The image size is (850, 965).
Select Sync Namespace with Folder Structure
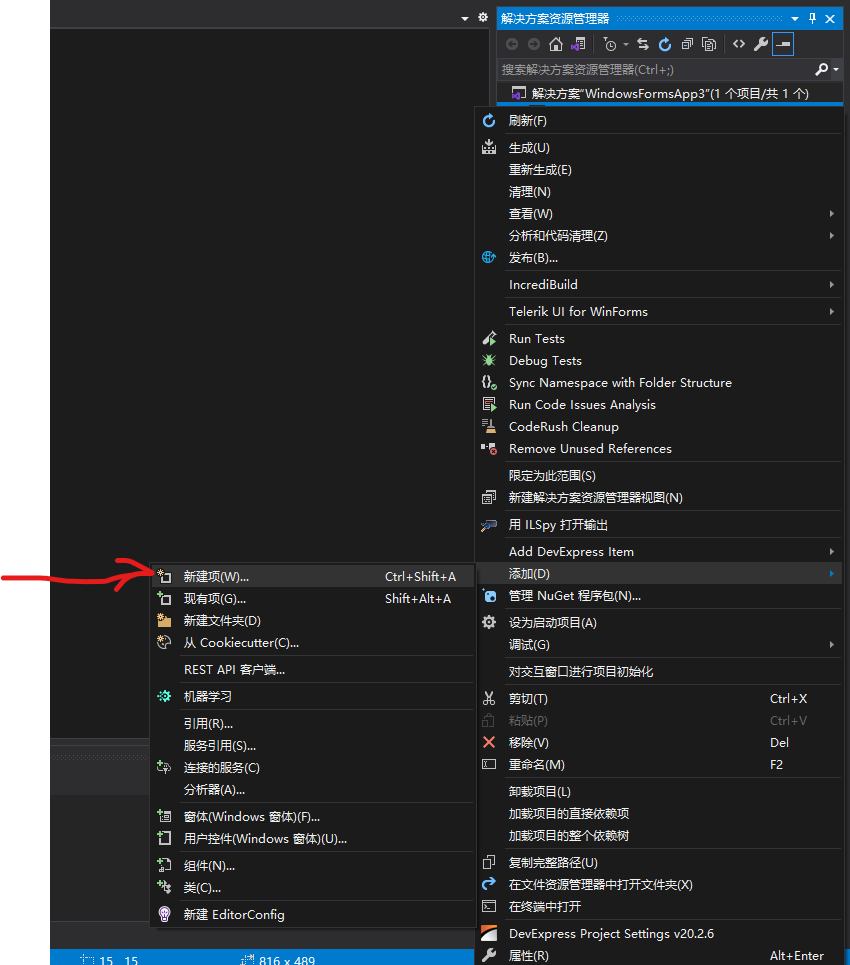click(659, 383)
